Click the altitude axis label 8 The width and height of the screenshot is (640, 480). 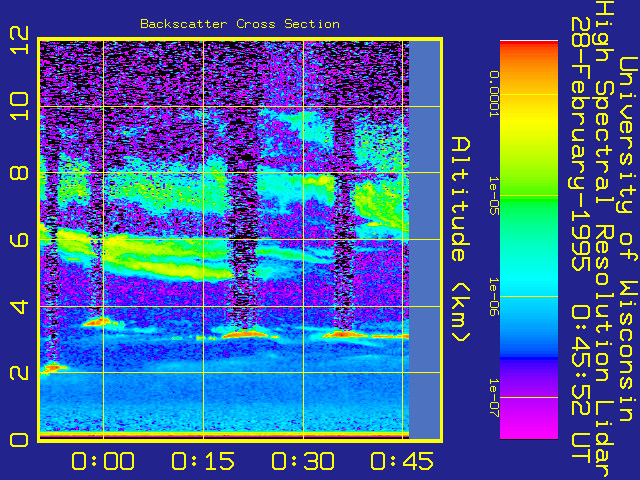pos(19,172)
